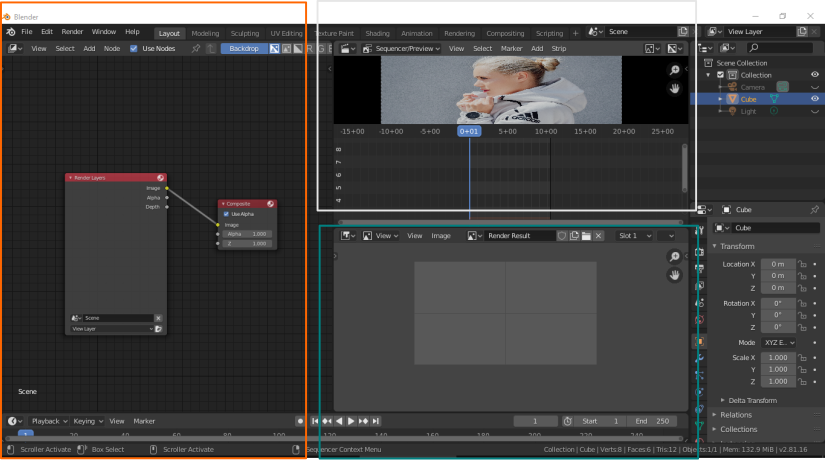The height and width of the screenshot is (474, 825).
Task: Open the File menu
Action: tap(27, 32)
